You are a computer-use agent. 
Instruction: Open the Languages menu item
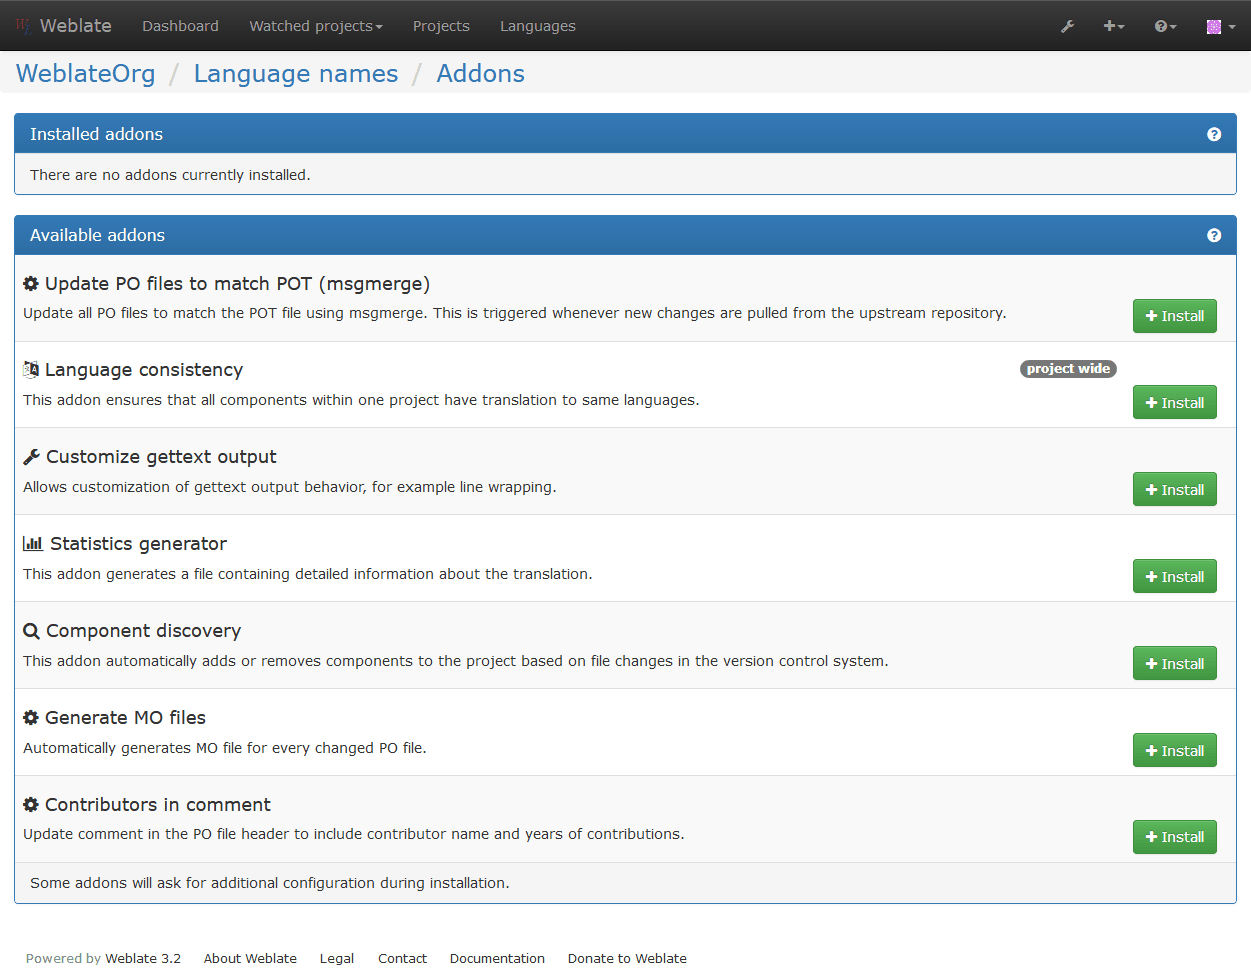(538, 26)
